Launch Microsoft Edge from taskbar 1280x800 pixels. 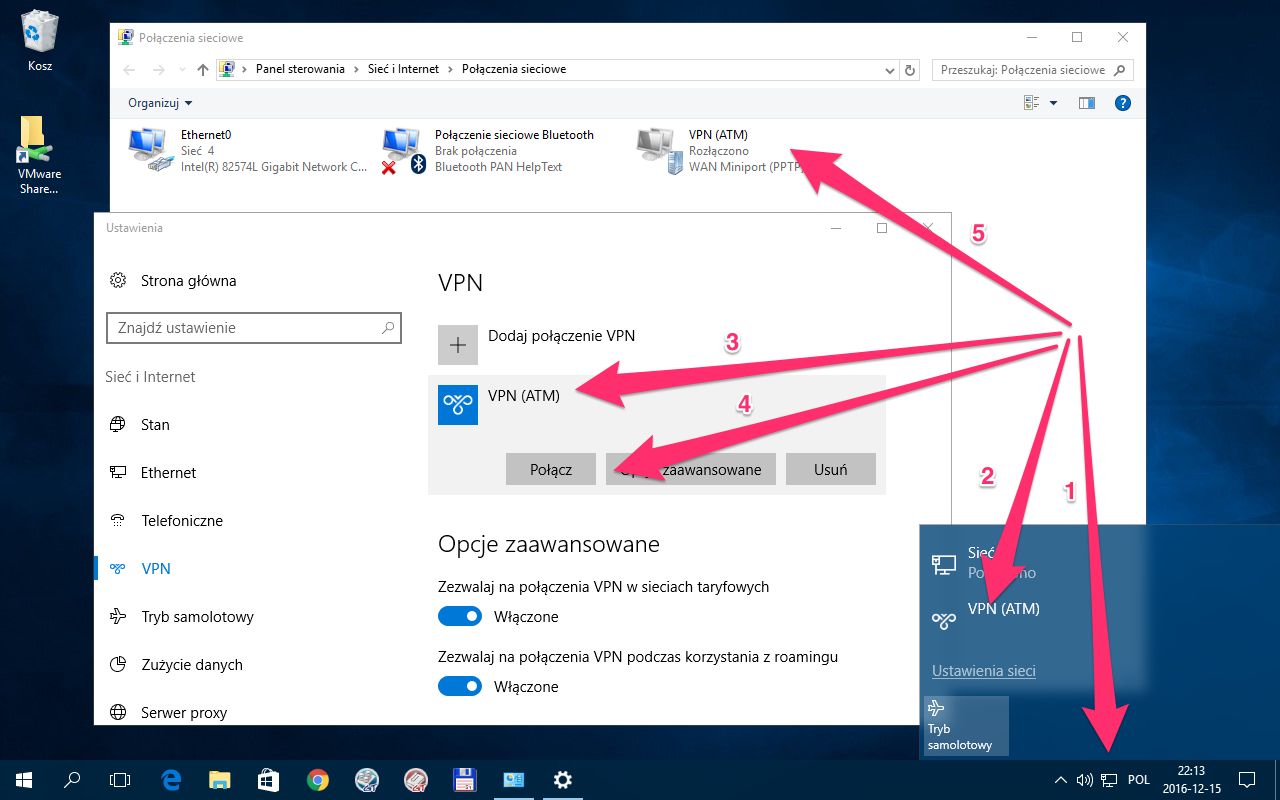click(x=171, y=780)
